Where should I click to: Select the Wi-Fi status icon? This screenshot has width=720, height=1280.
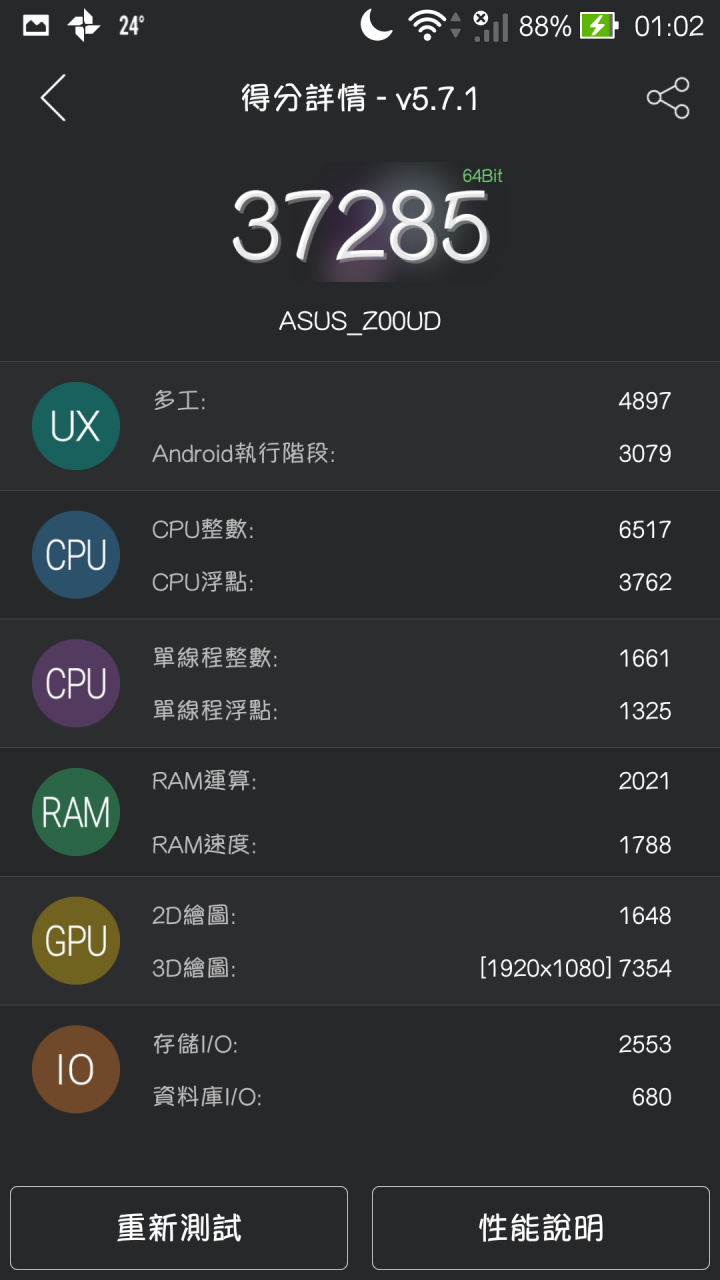click(x=424, y=26)
